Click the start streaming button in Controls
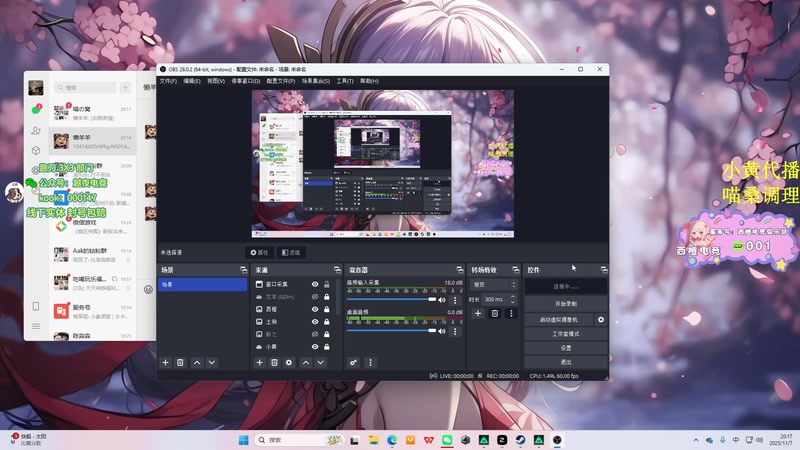This screenshot has height=450, width=800. point(566,286)
